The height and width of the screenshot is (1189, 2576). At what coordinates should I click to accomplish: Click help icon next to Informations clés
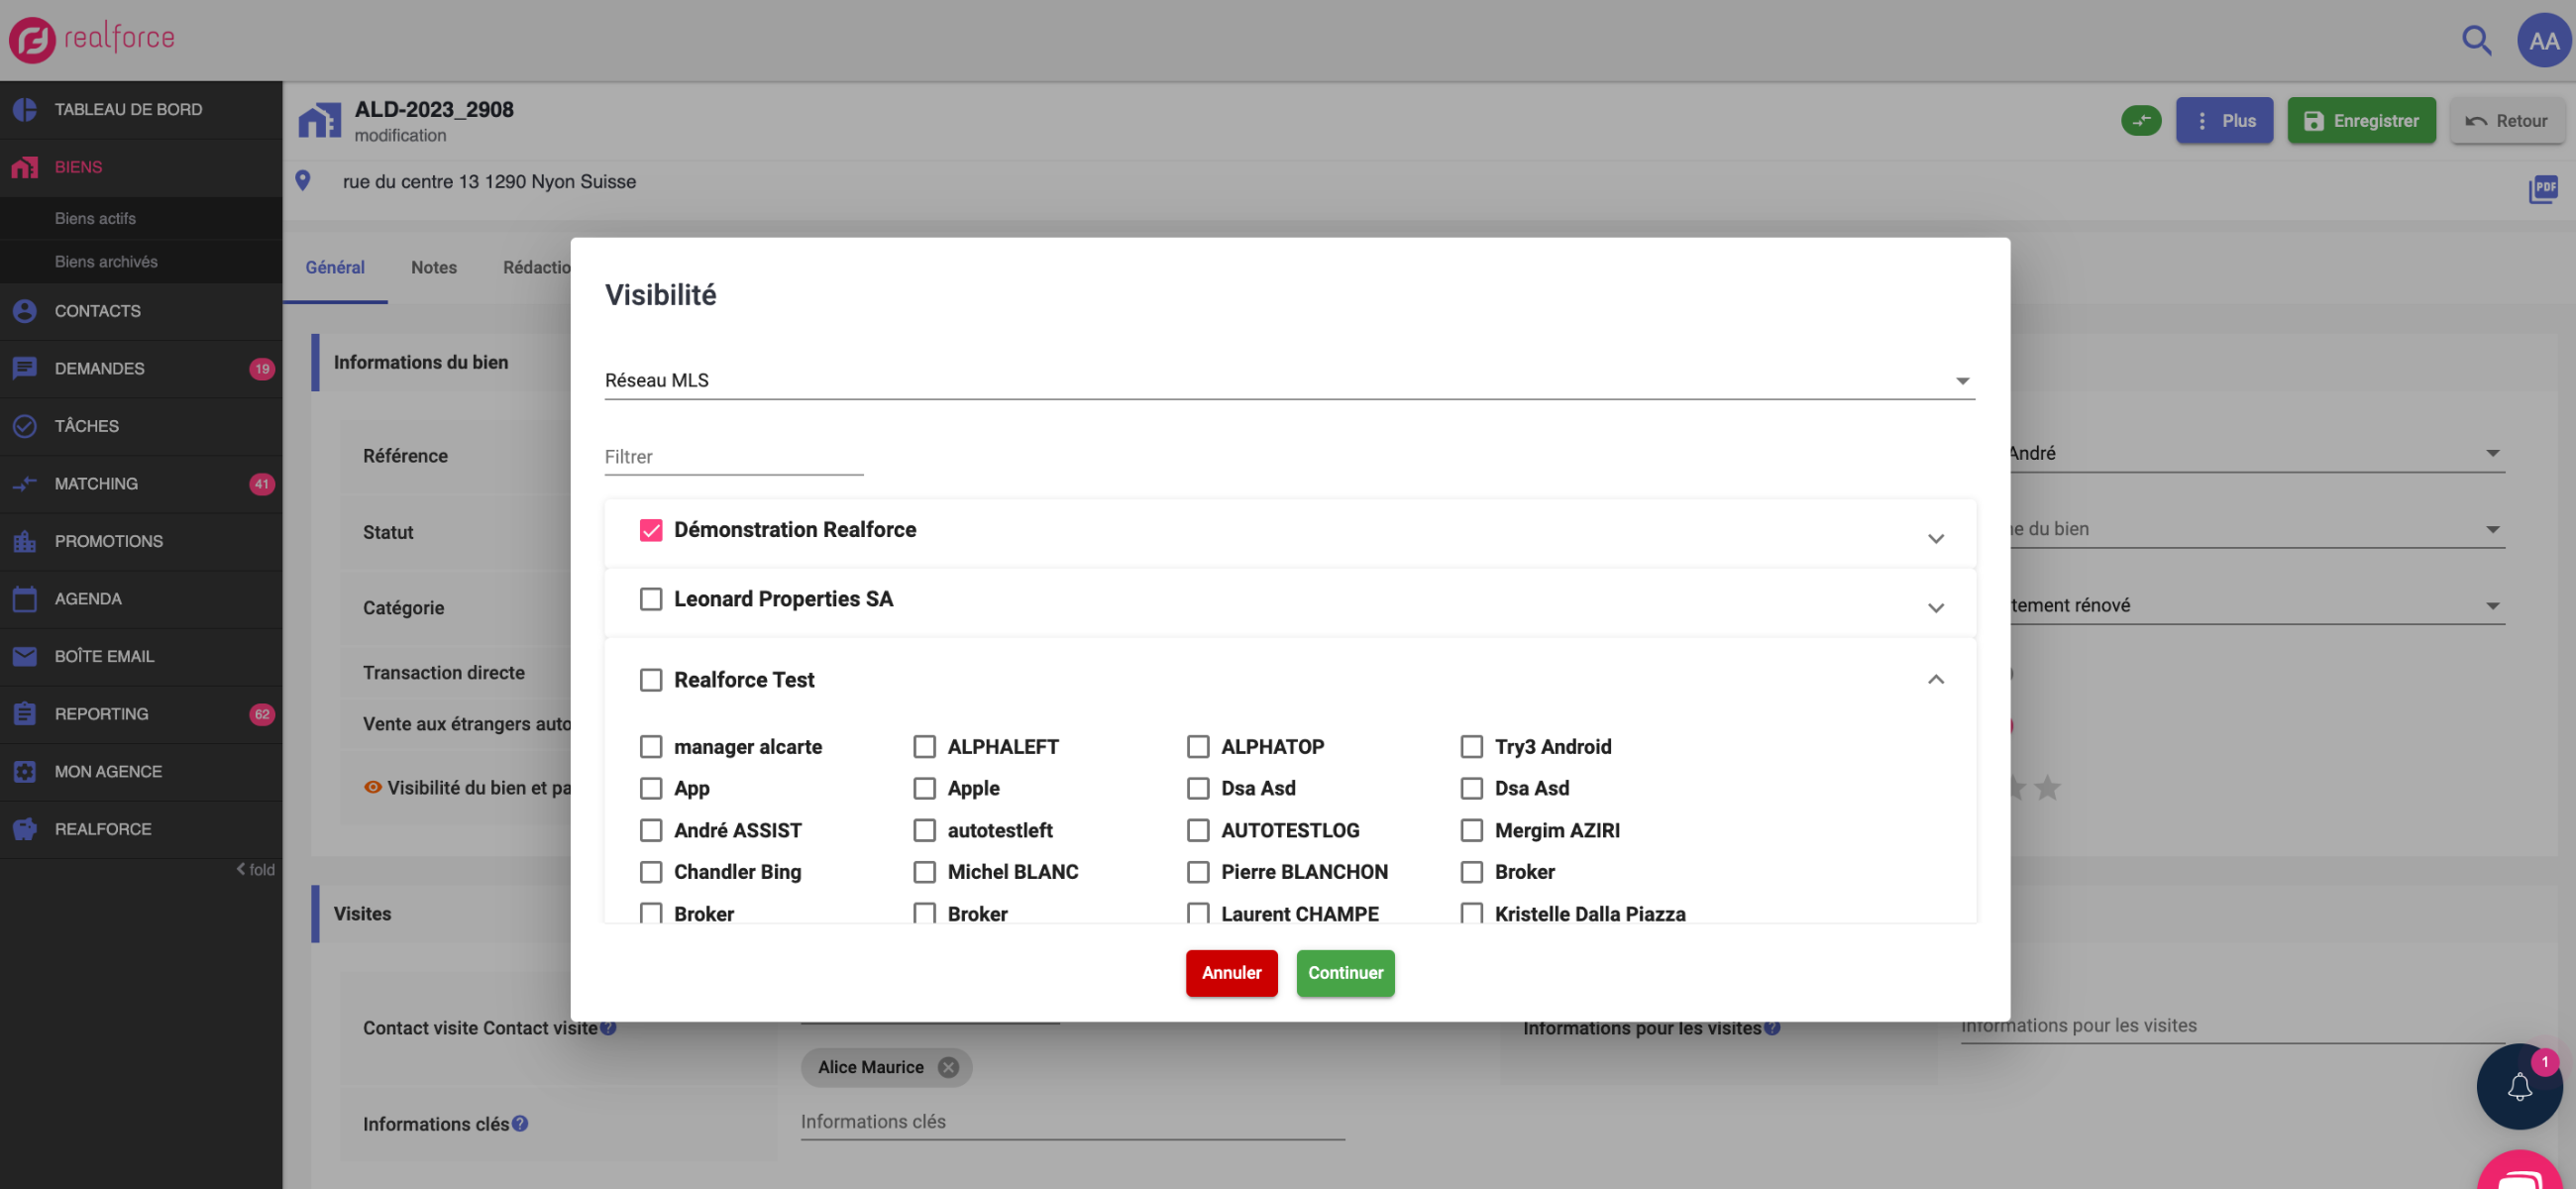coord(520,1124)
